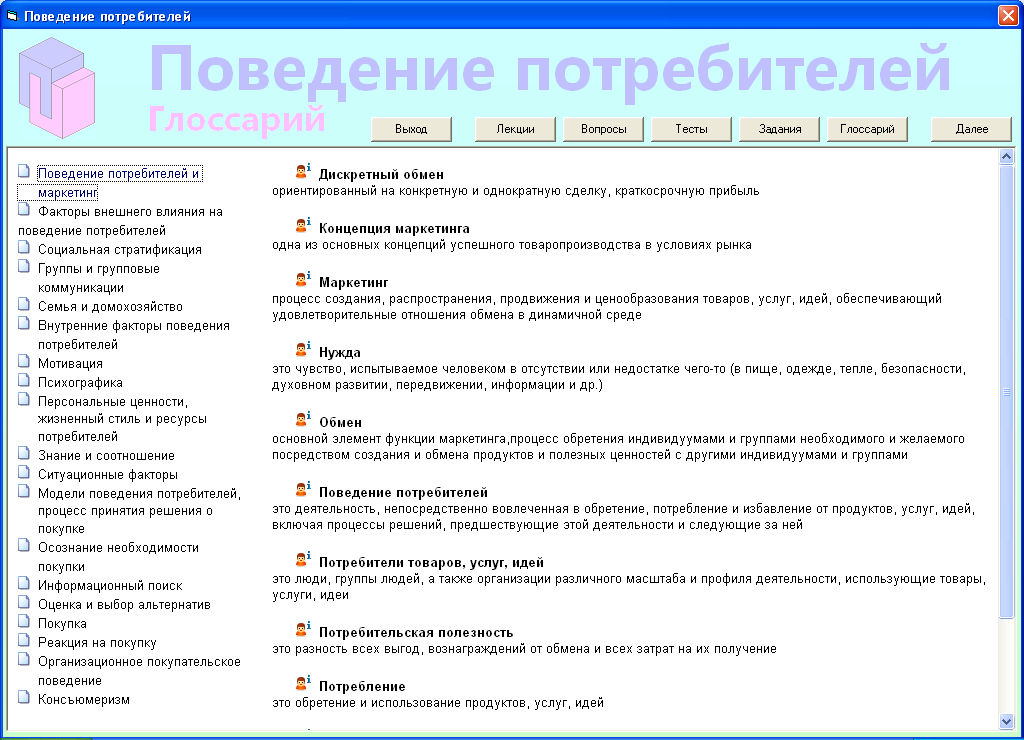Choose topic 'Знание и соотношение'

(106, 455)
